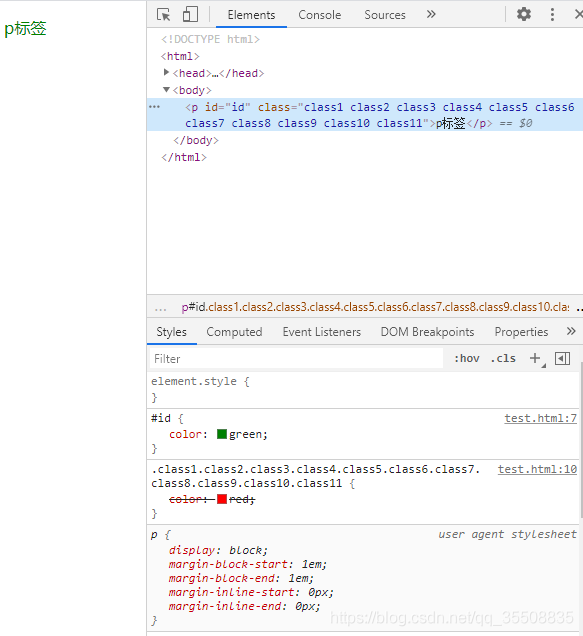Show the breadcrumb ancestors ellipsis on the left
This screenshot has height=636, width=583.
(160, 308)
